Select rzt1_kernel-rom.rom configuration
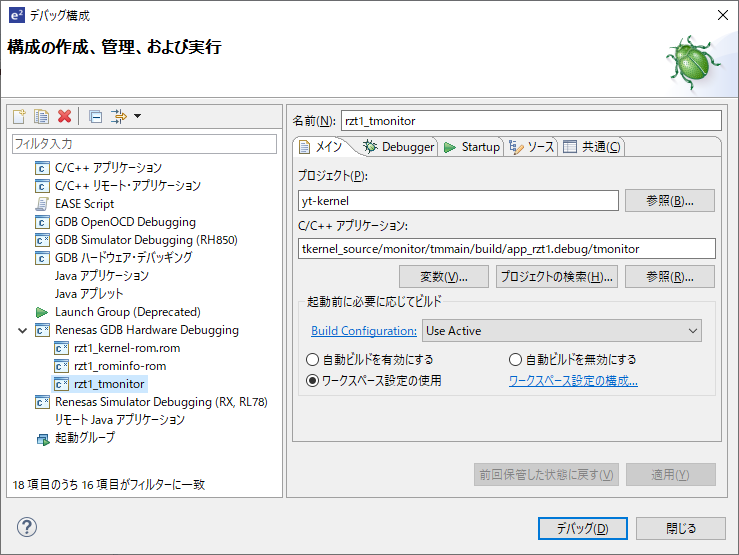This screenshot has width=739, height=555. (x=127, y=348)
